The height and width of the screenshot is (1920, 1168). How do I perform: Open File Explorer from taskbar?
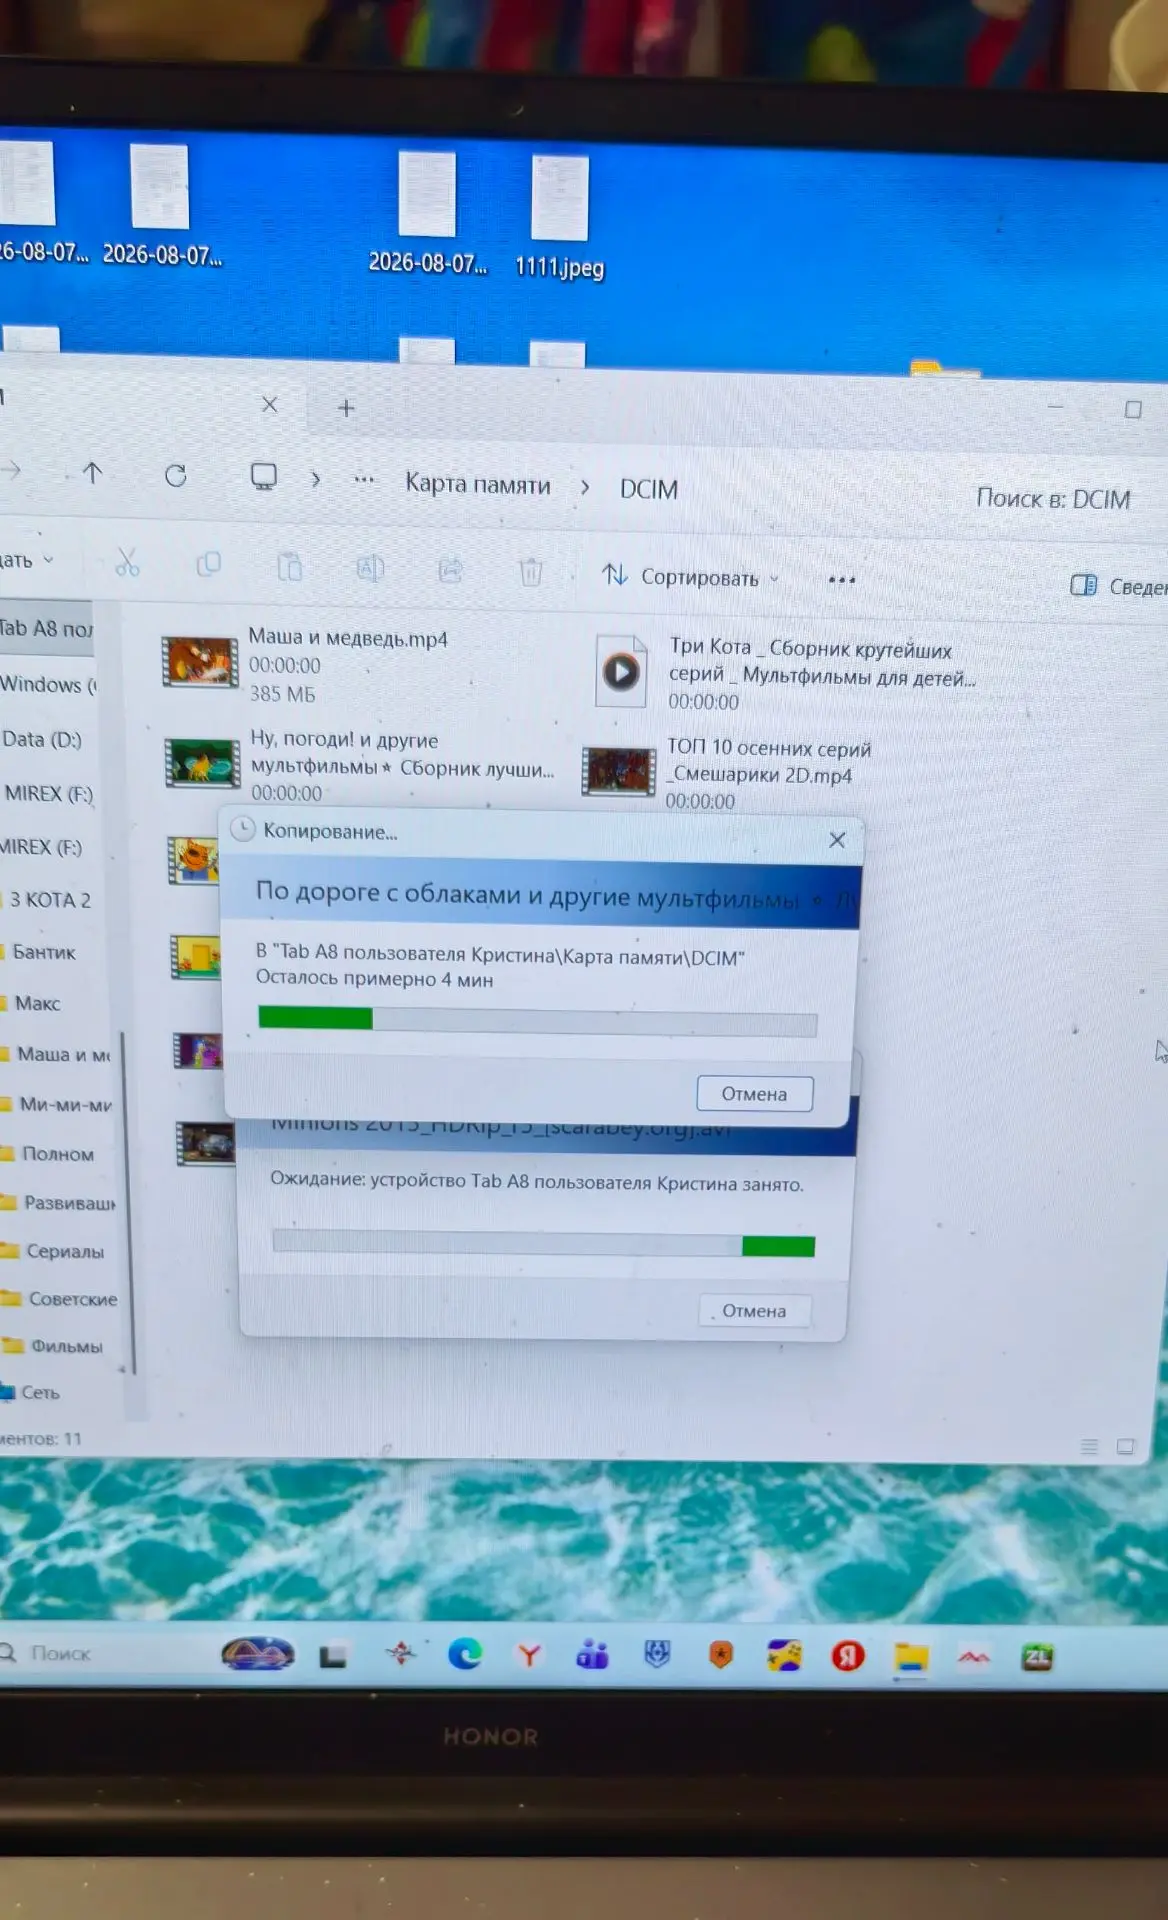[910, 1658]
